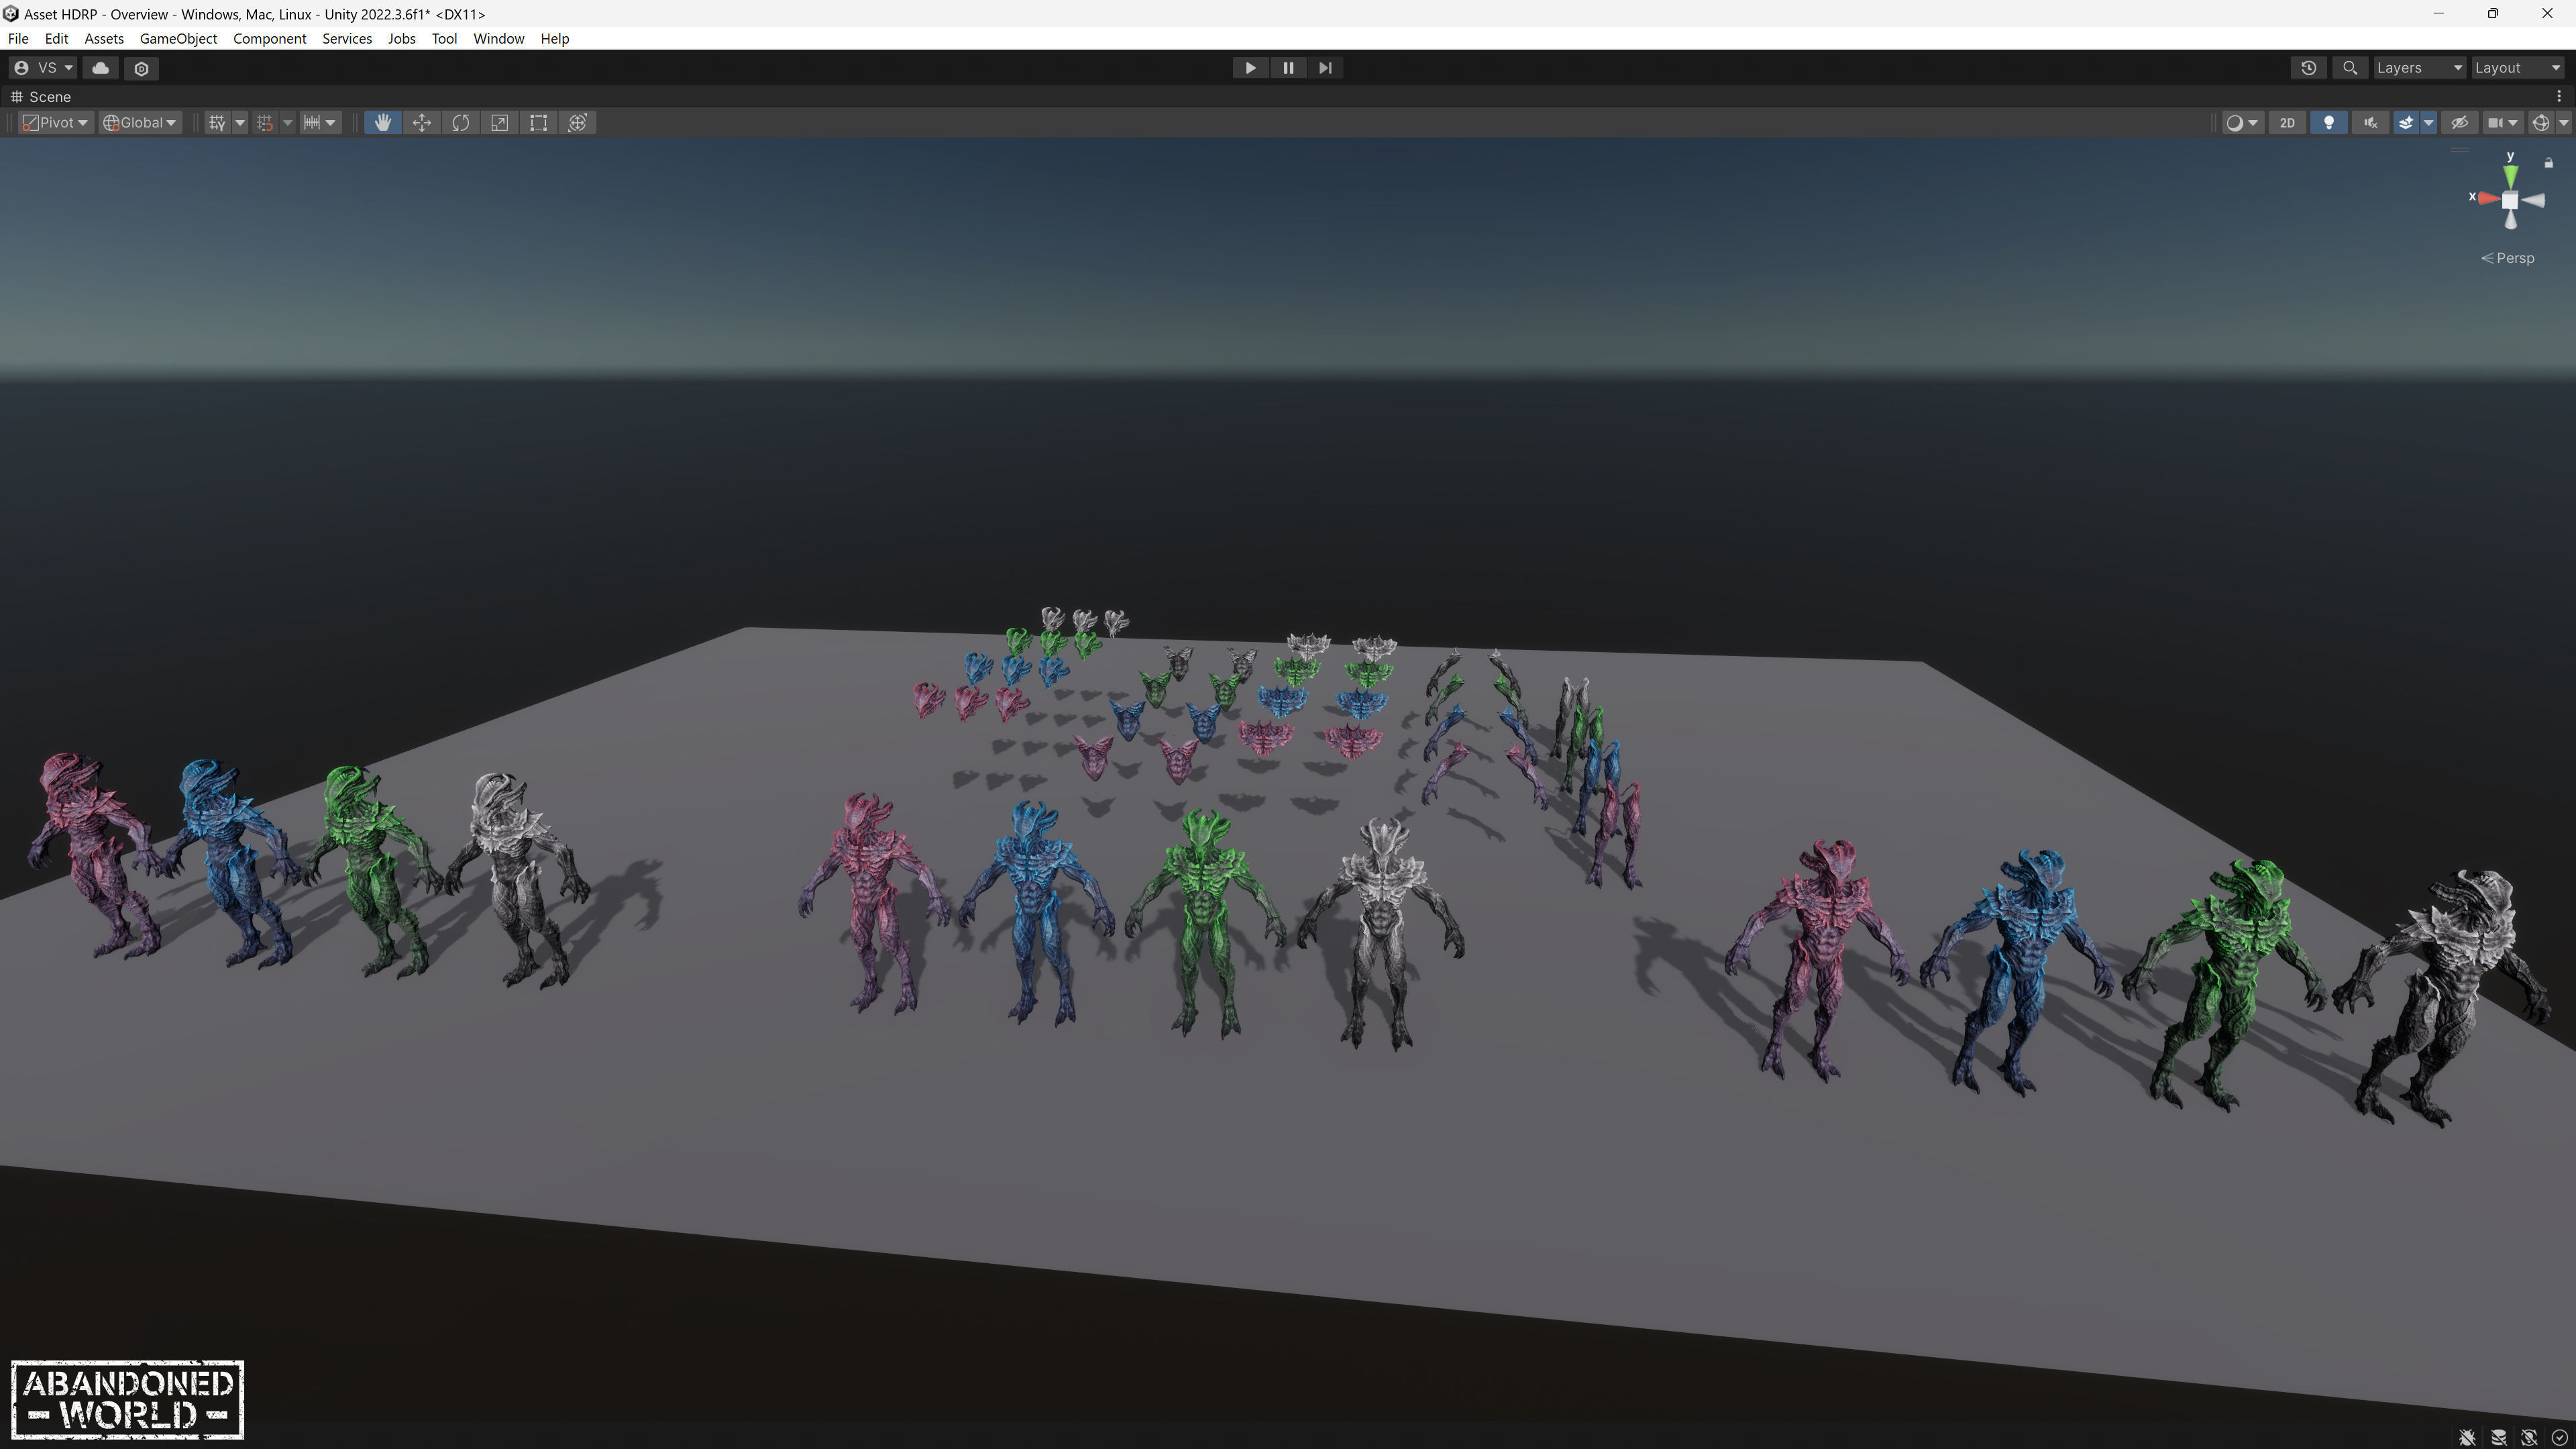Activate the combined Transform tool
This screenshot has width=2576, height=1449.
coord(577,123)
